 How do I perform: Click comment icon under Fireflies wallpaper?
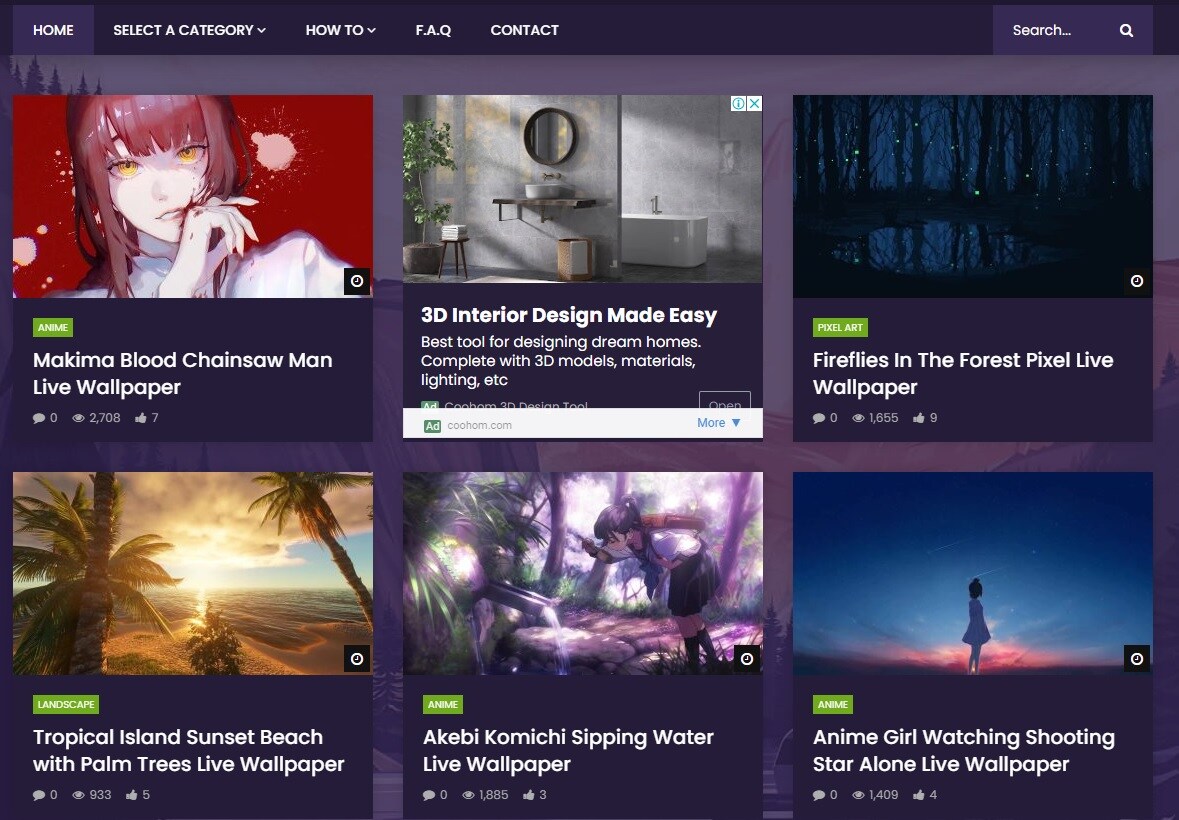point(819,418)
